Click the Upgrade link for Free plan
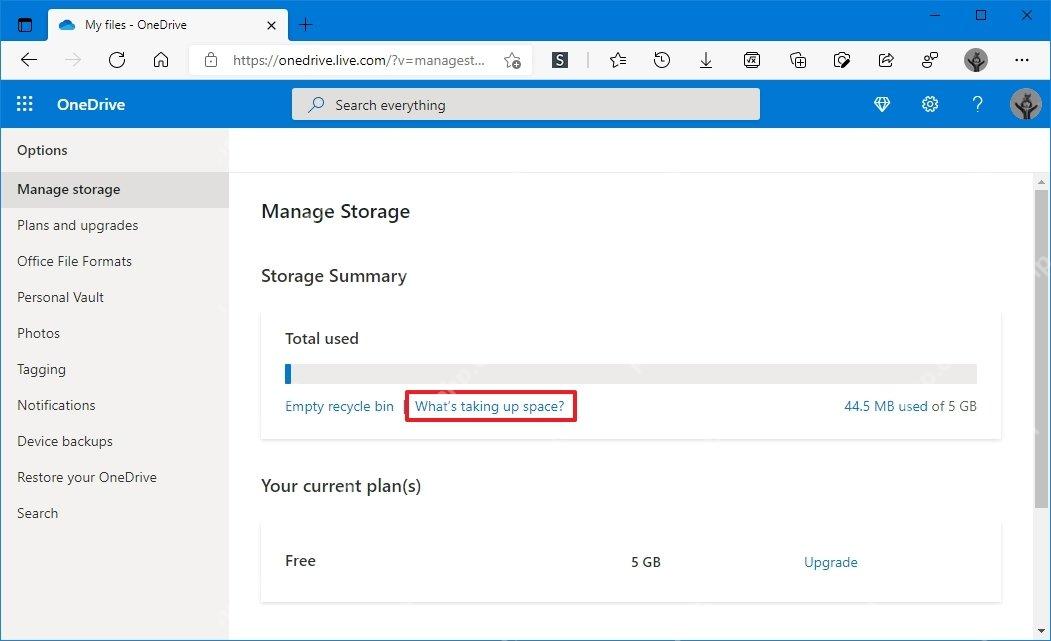 click(x=830, y=563)
